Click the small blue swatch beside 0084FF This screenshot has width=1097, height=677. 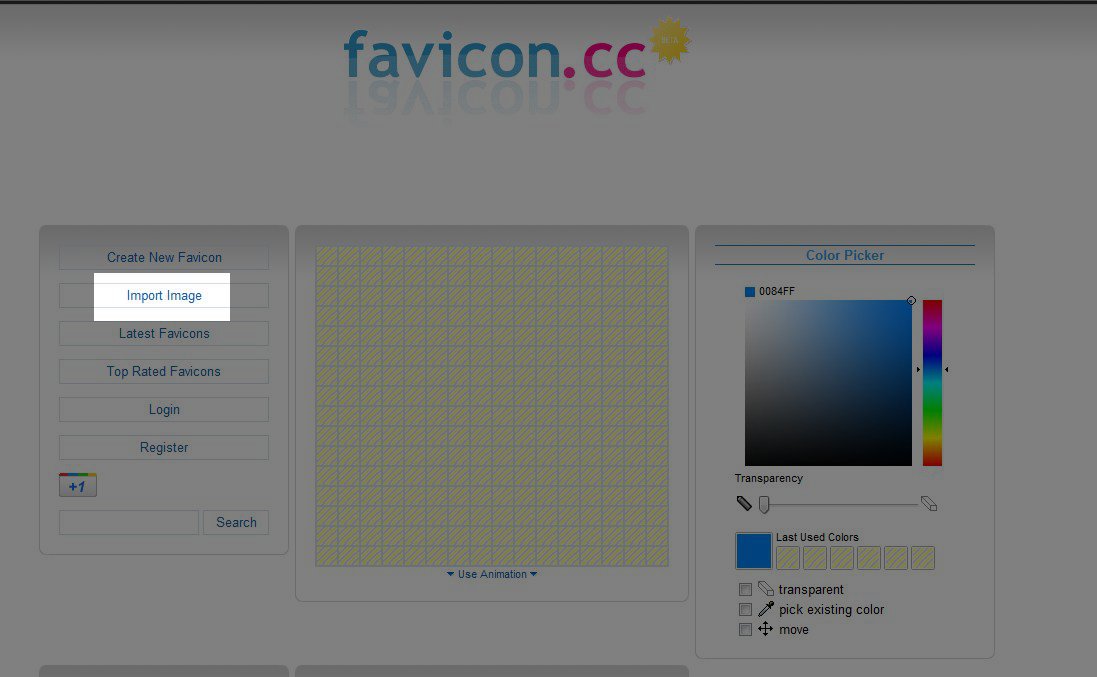tap(749, 291)
